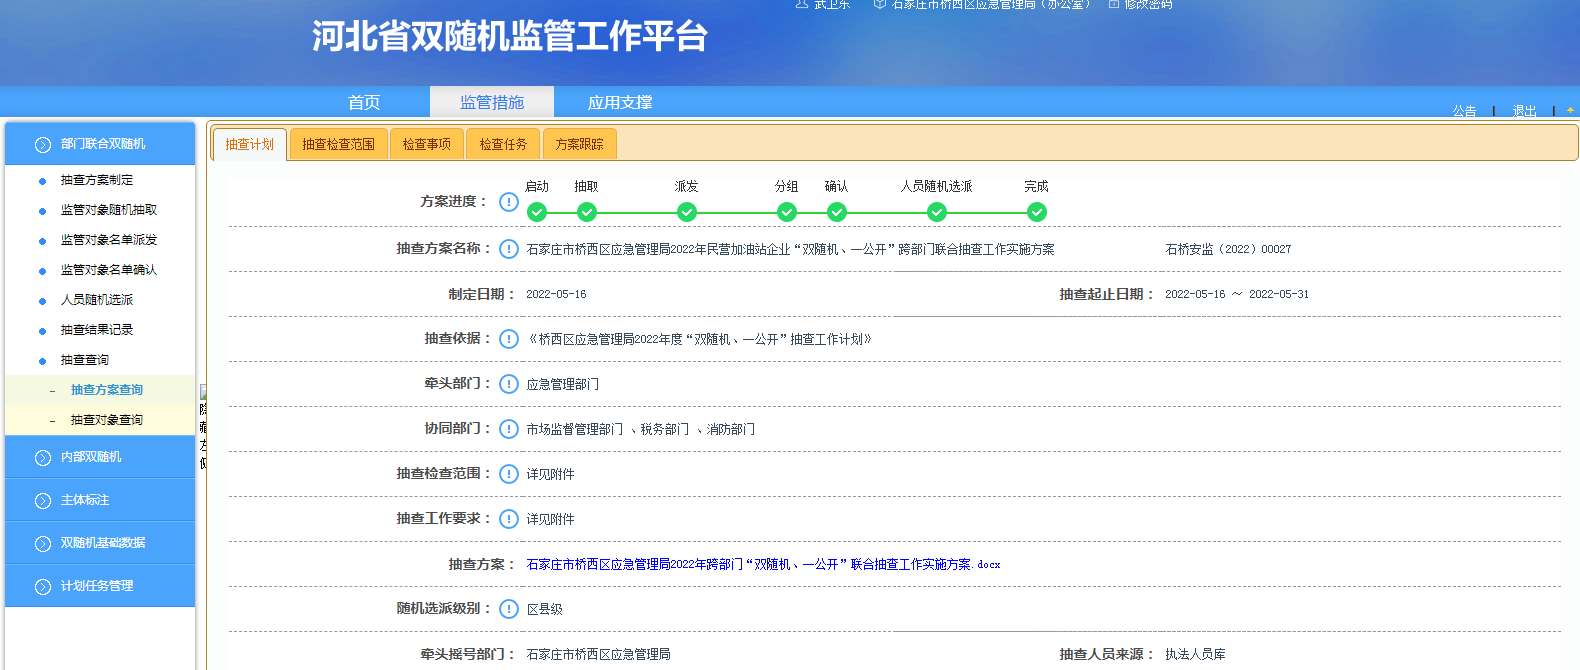Click the 完成 progress step checkmark
The height and width of the screenshot is (670, 1580).
[1037, 212]
